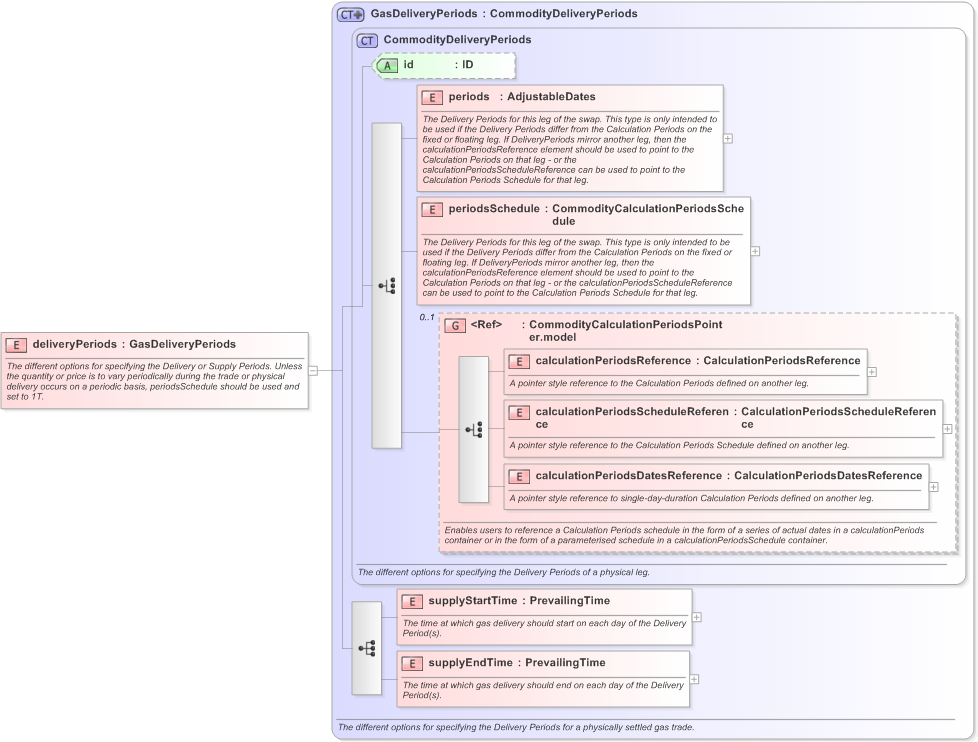The height and width of the screenshot is (742, 978).
Task: Expand the periodsSchedule element
Action: tap(755, 251)
